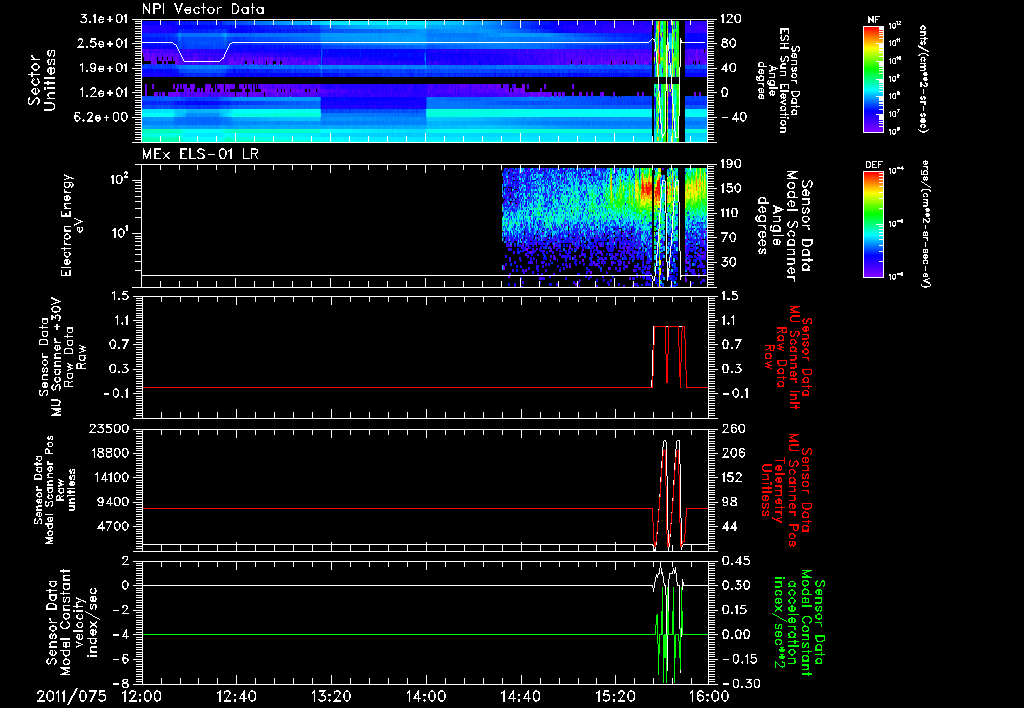Screen dimensions: 1024x708
Task: Click the 23500 scanner position tick label
Action: [110, 428]
